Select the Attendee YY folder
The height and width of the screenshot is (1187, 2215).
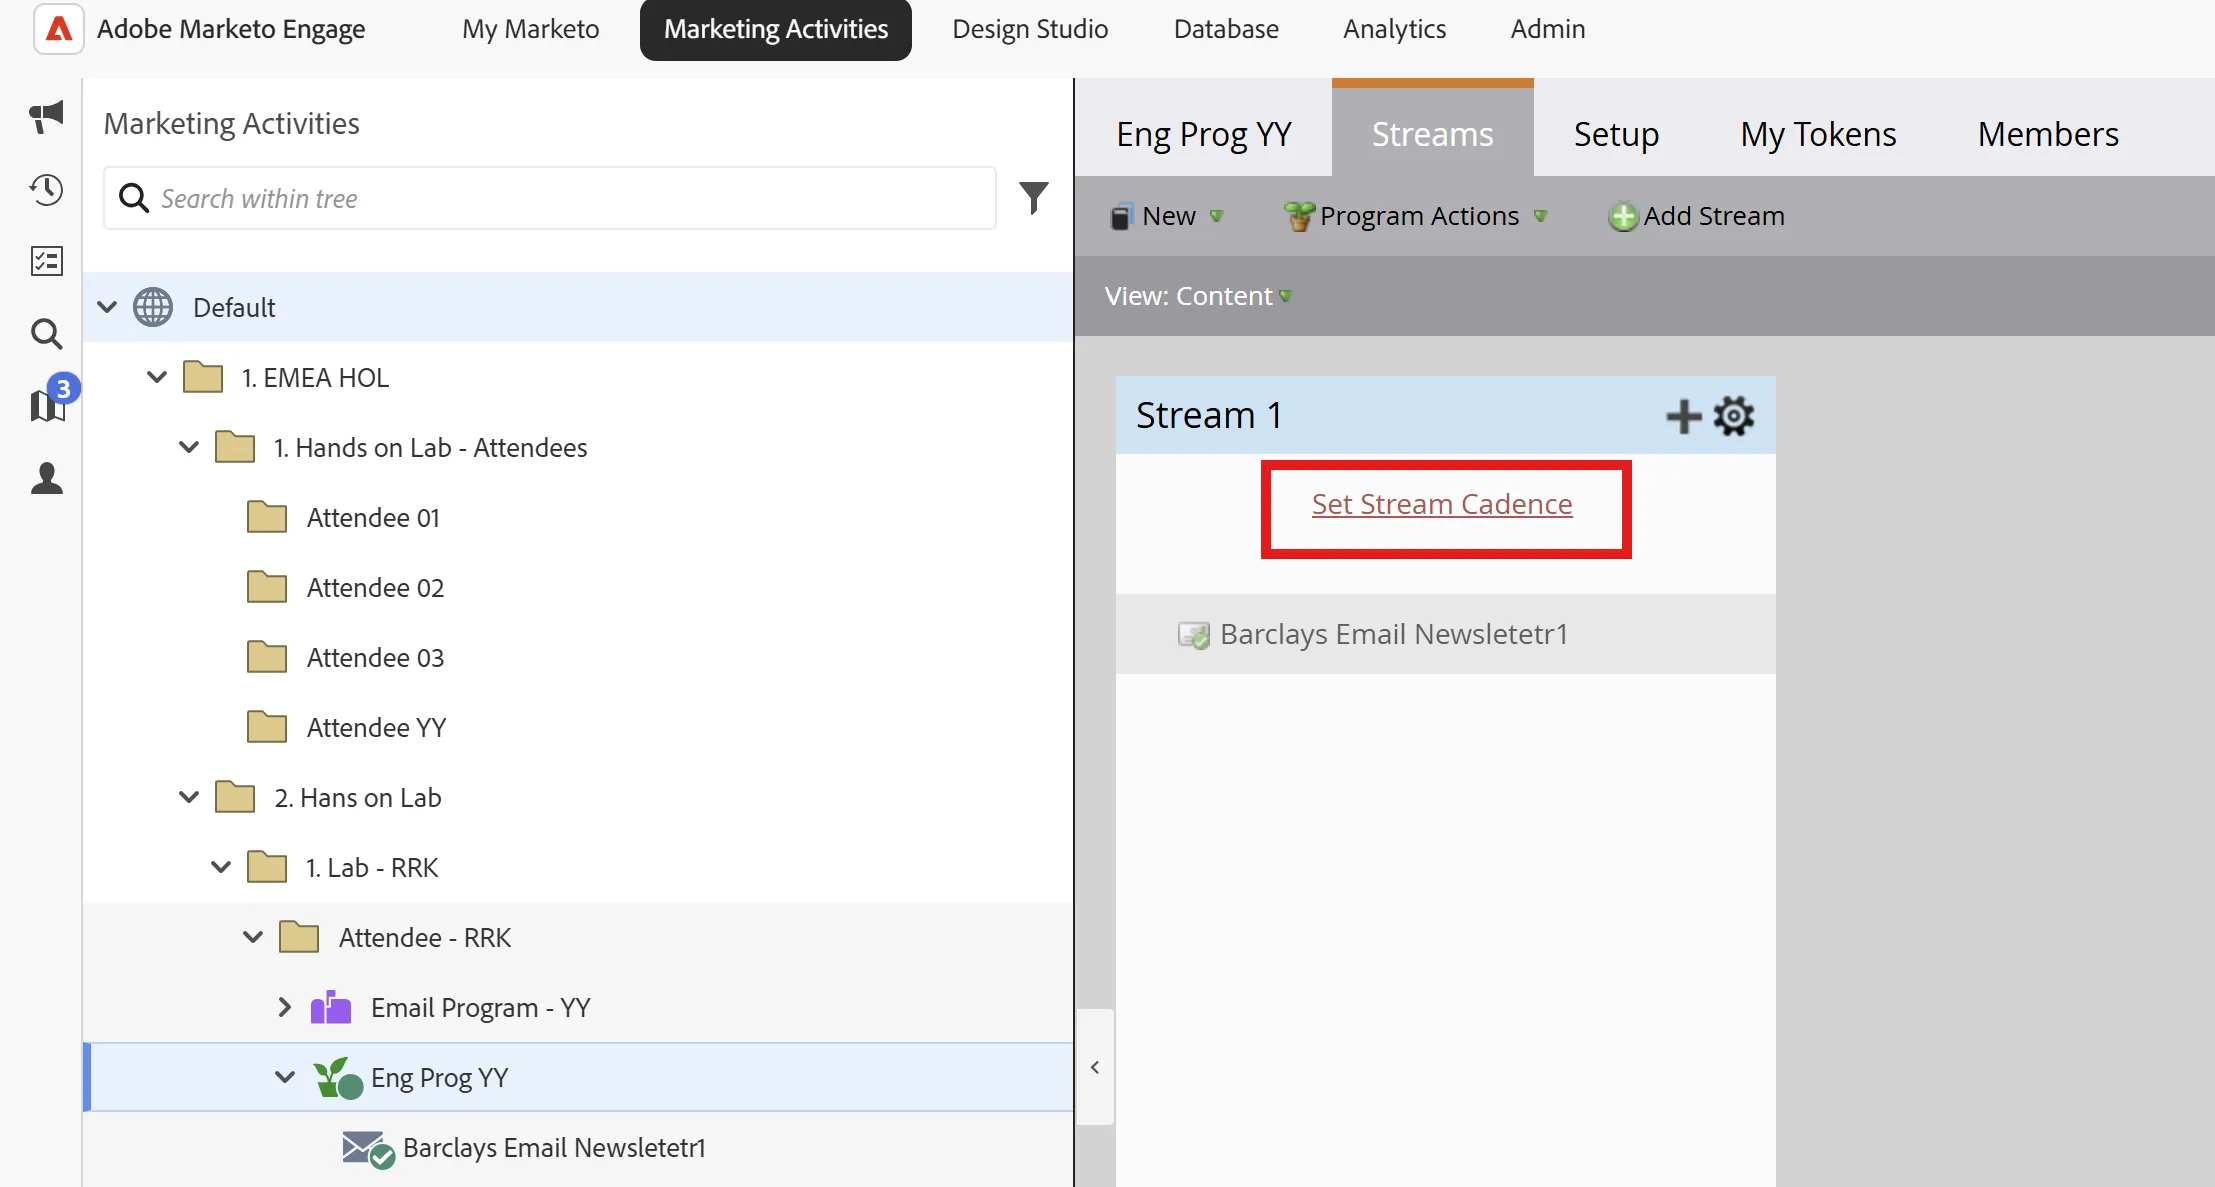376,727
